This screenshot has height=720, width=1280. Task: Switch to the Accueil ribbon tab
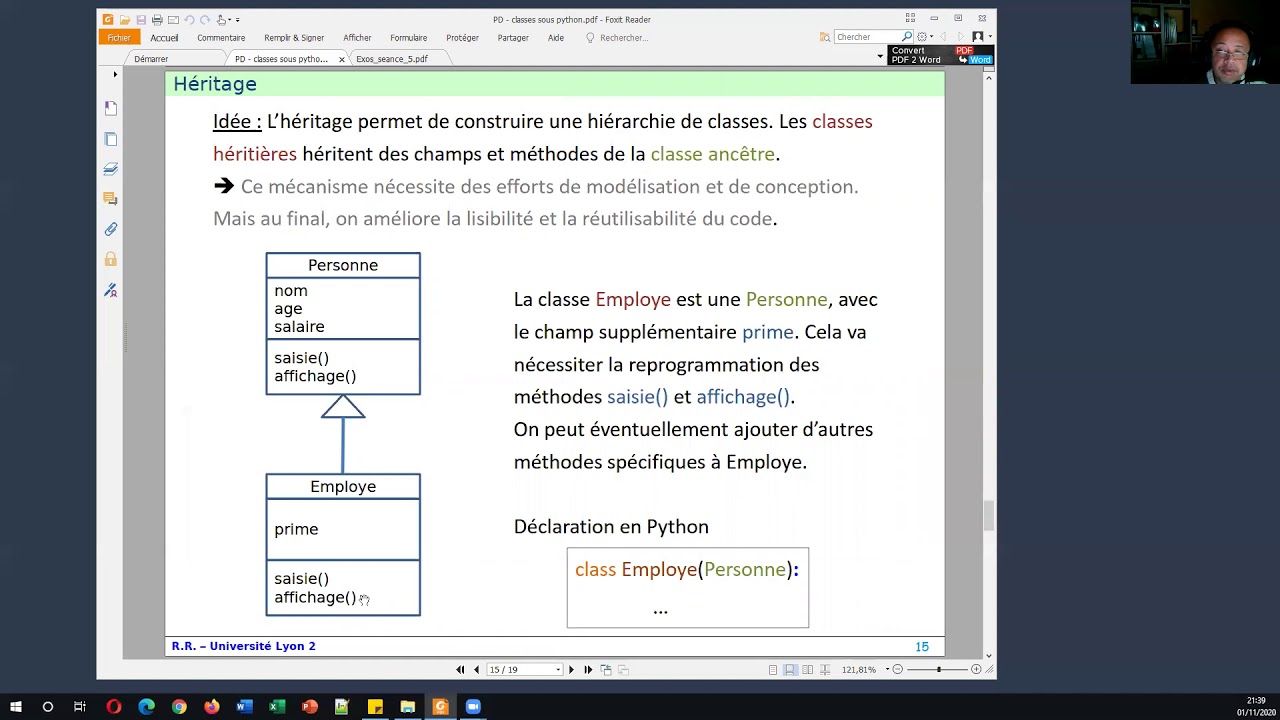(164, 38)
